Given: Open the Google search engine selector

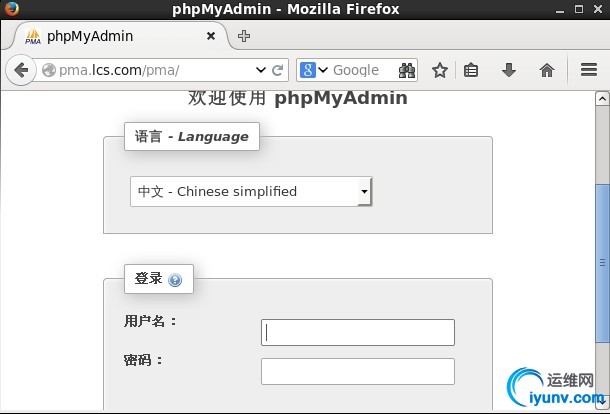Looking at the screenshot, I should [314, 70].
